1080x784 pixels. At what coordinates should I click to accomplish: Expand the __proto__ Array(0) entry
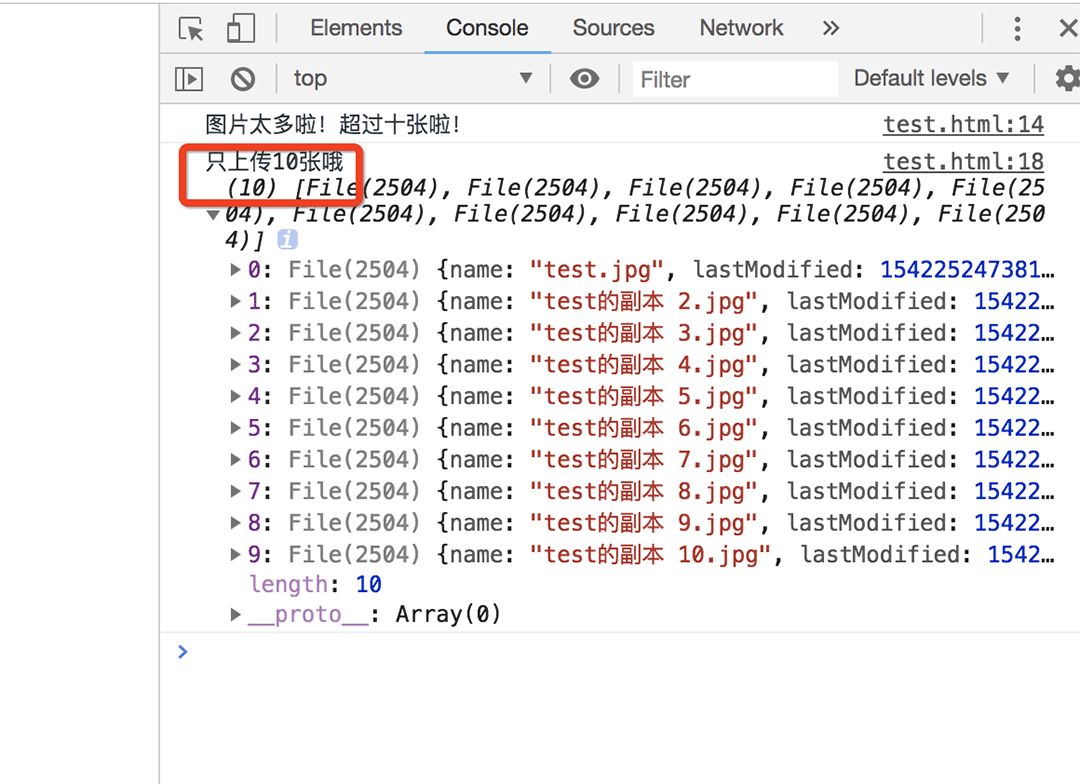pyautogui.click(x=235, y=614)
